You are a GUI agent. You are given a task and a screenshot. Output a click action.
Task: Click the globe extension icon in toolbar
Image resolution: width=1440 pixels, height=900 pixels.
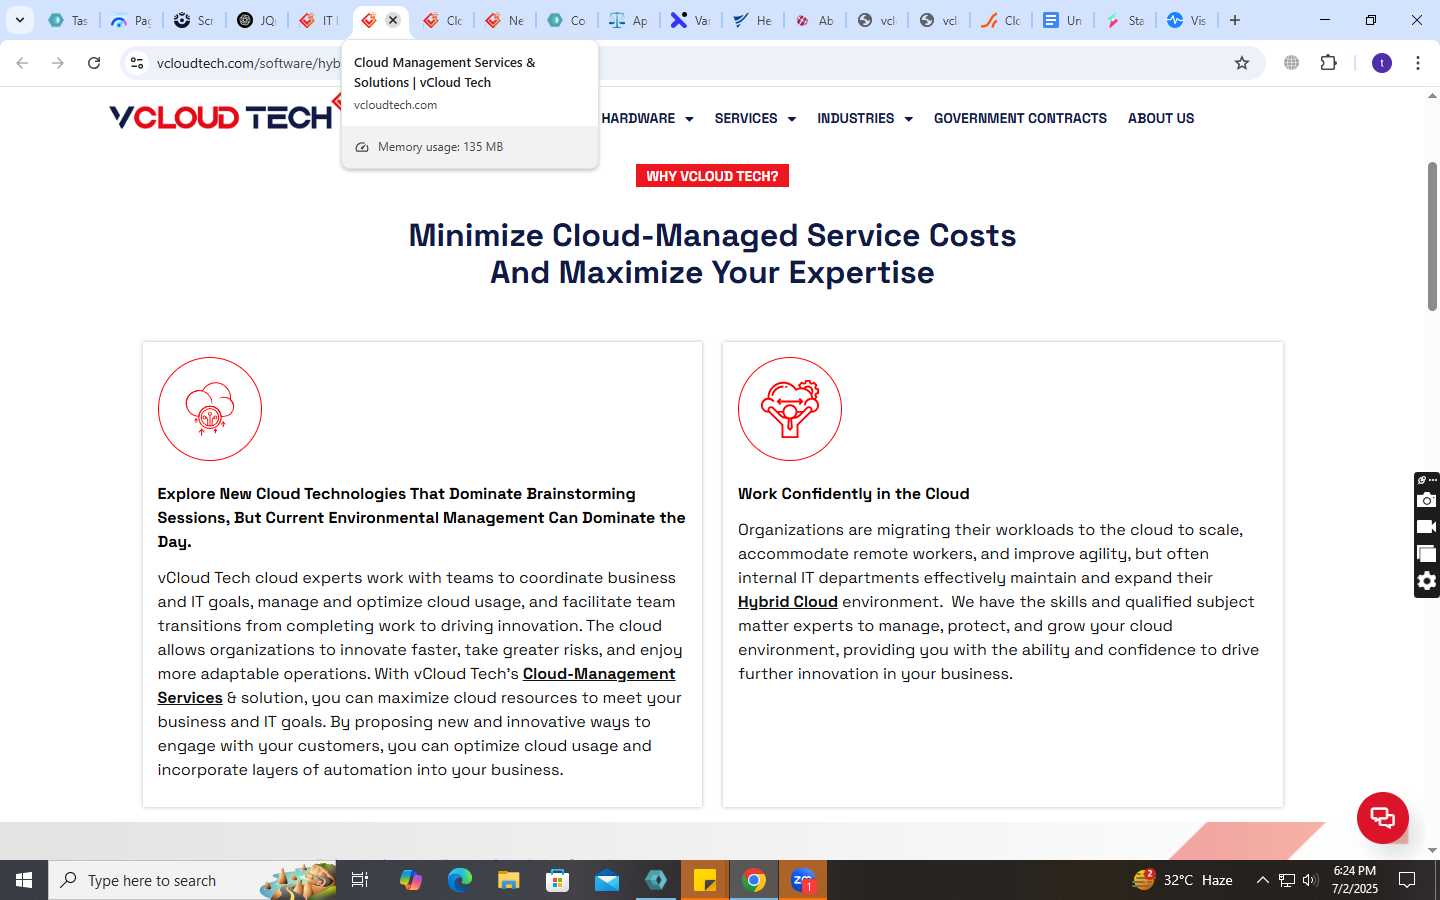click(x=1292, y=63)
